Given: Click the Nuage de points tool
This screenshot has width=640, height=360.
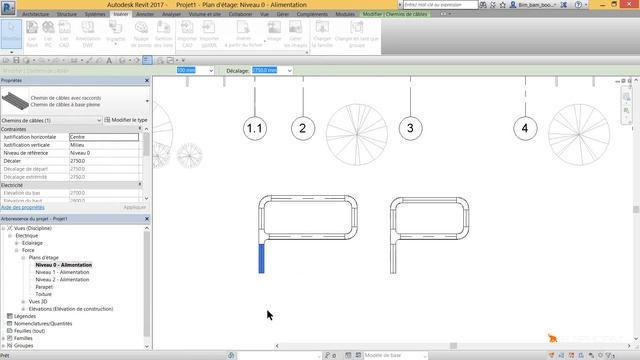Looking at the screenshot, I should pos(141,34).
